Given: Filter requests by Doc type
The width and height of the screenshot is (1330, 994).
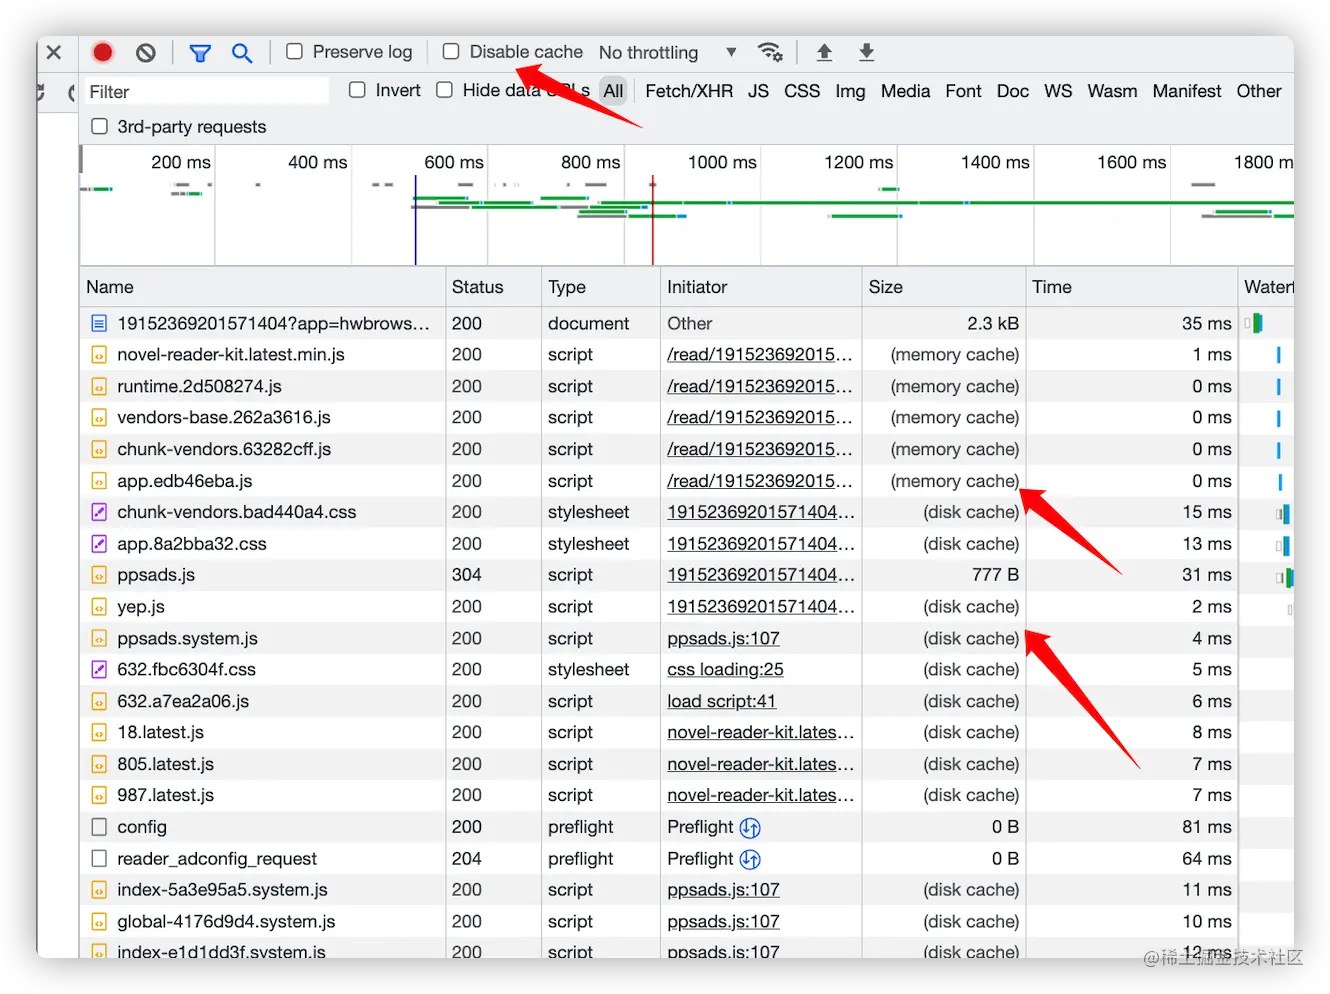Looking at the screenshot, I should 1012,91.
